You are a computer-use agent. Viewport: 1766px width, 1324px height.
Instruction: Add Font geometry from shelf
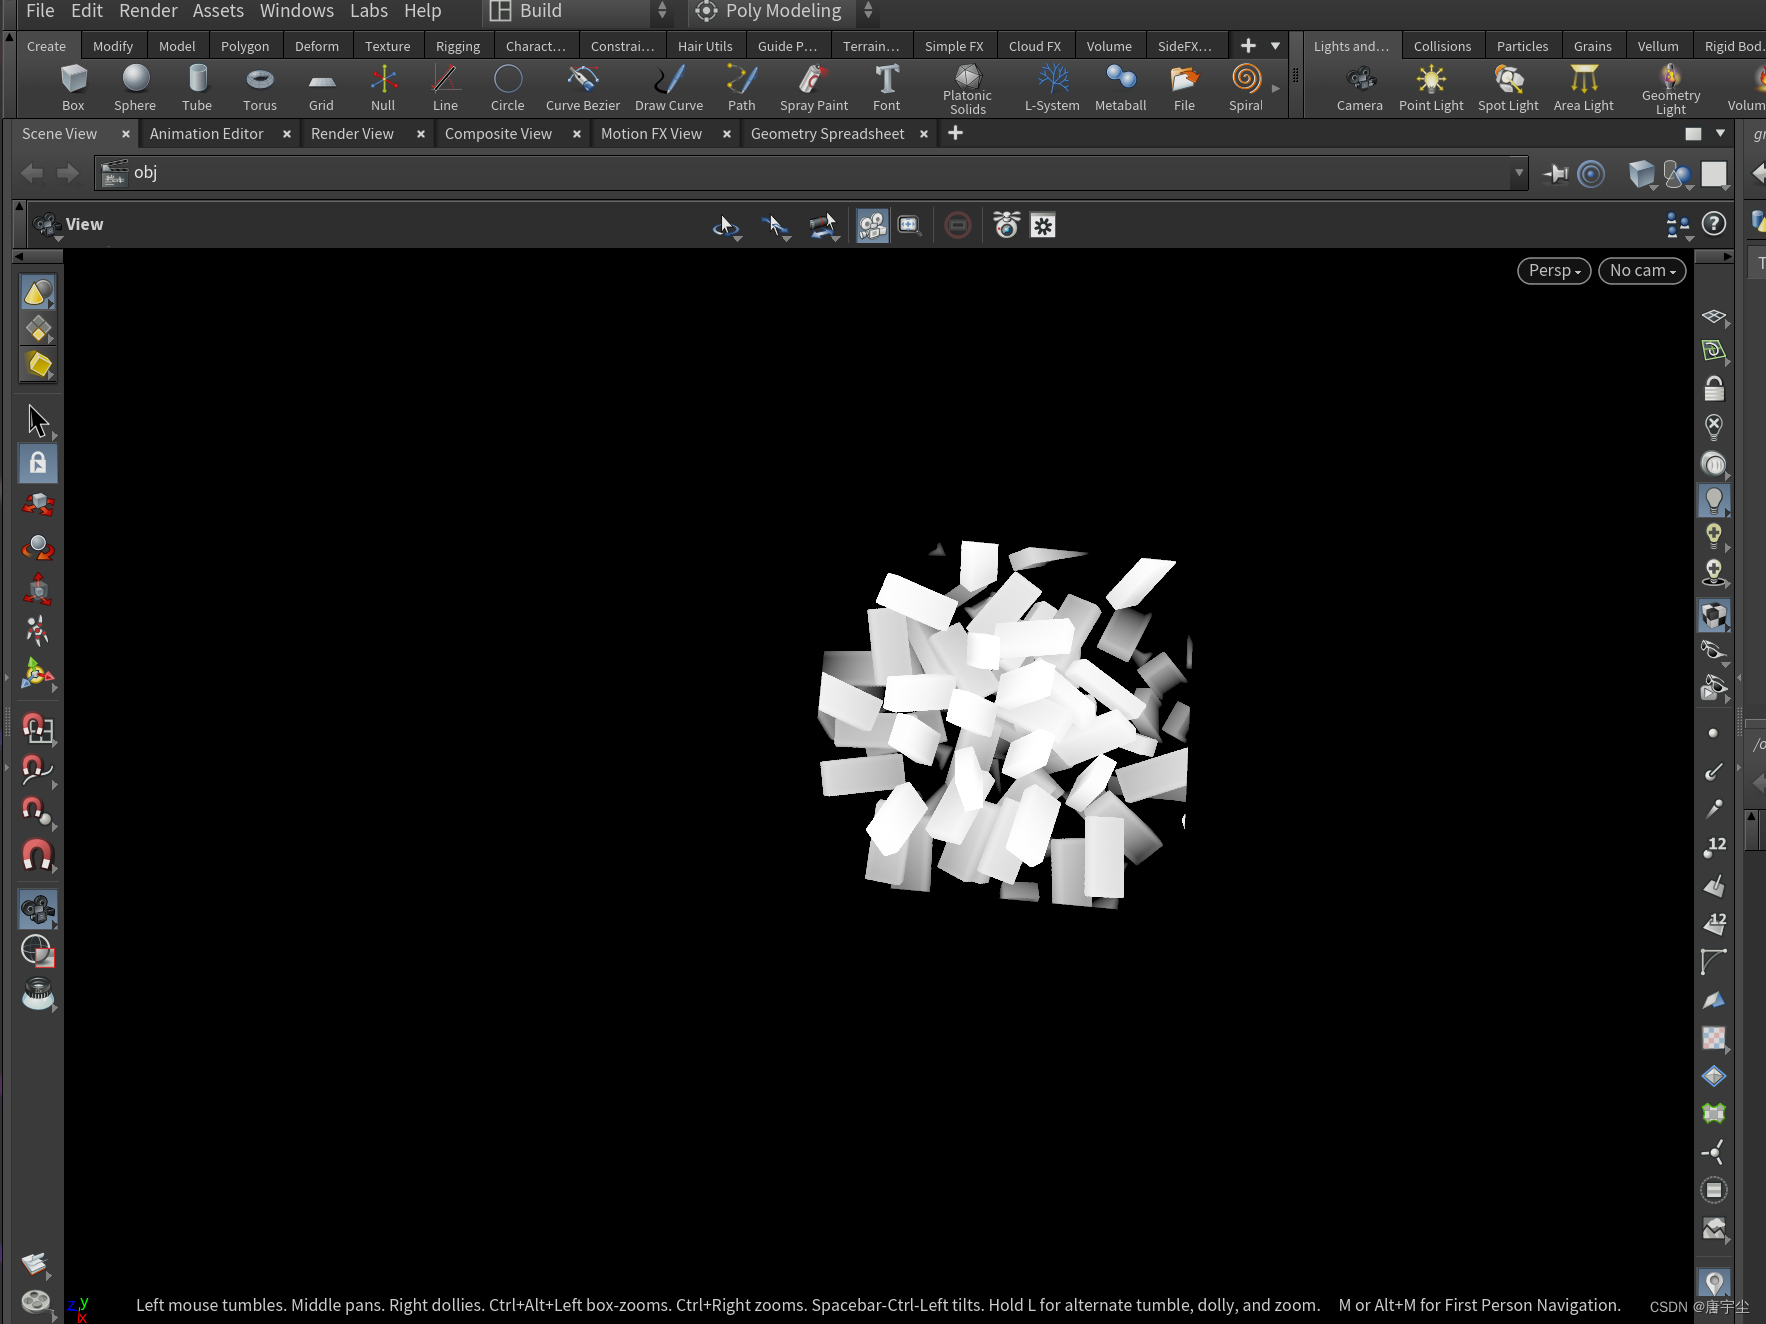tap(887, 88)
